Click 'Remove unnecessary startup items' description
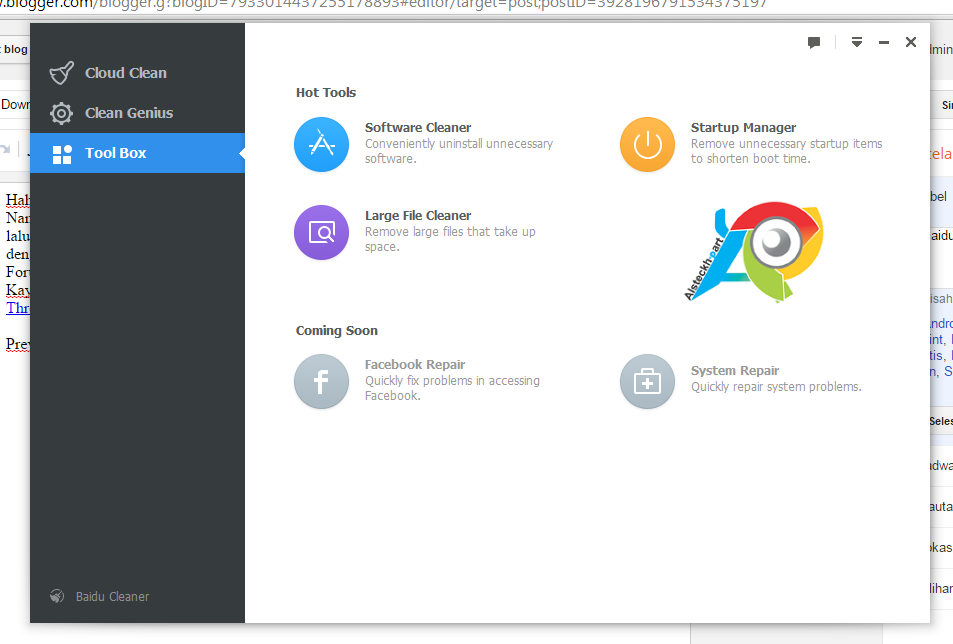The image size is (953, 644). pos(786,151)
